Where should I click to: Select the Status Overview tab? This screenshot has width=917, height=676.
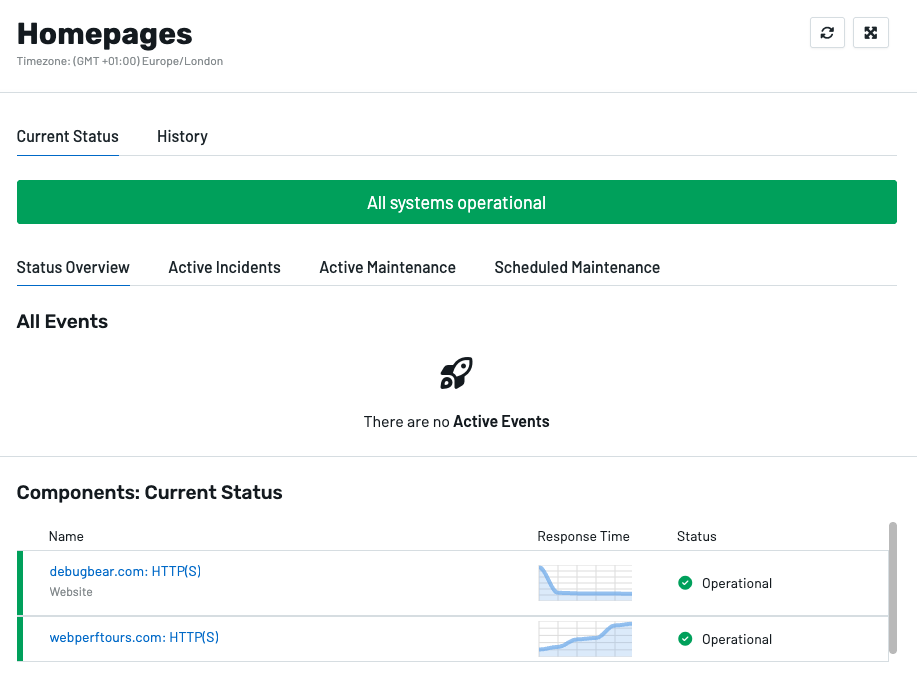click(73, 267)
